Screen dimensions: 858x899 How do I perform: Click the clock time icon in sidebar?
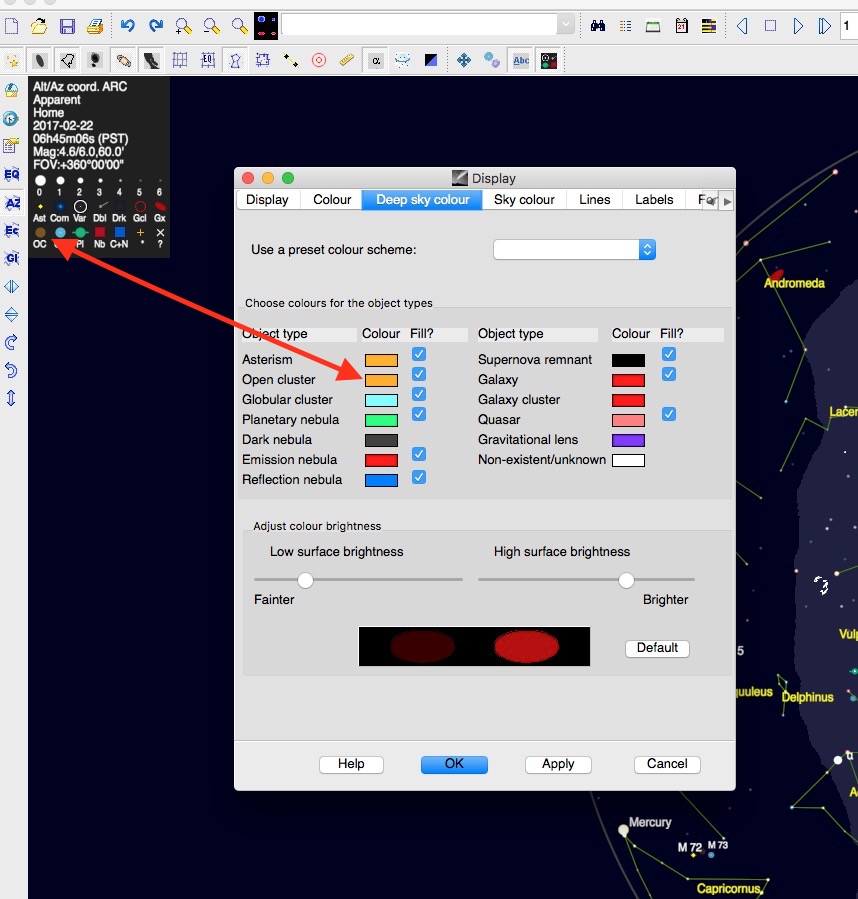coord(11,119)
